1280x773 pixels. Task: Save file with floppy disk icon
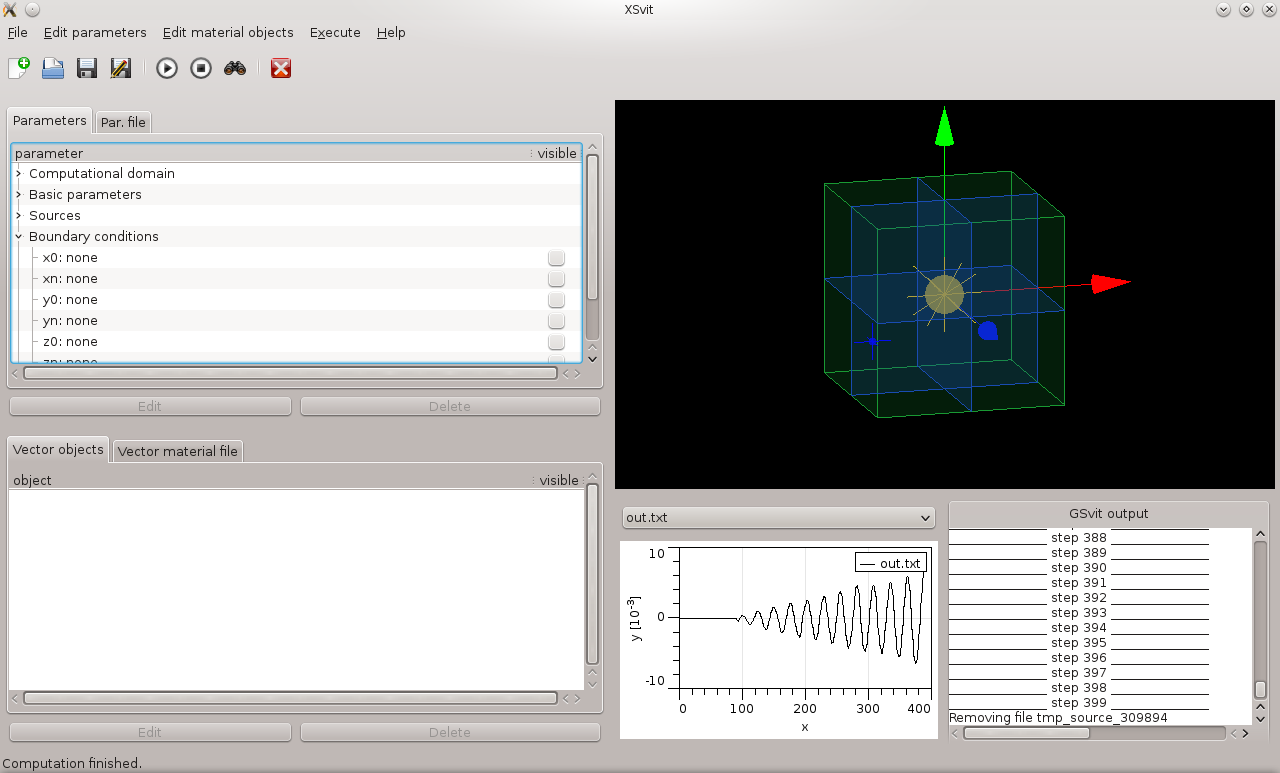87,68
